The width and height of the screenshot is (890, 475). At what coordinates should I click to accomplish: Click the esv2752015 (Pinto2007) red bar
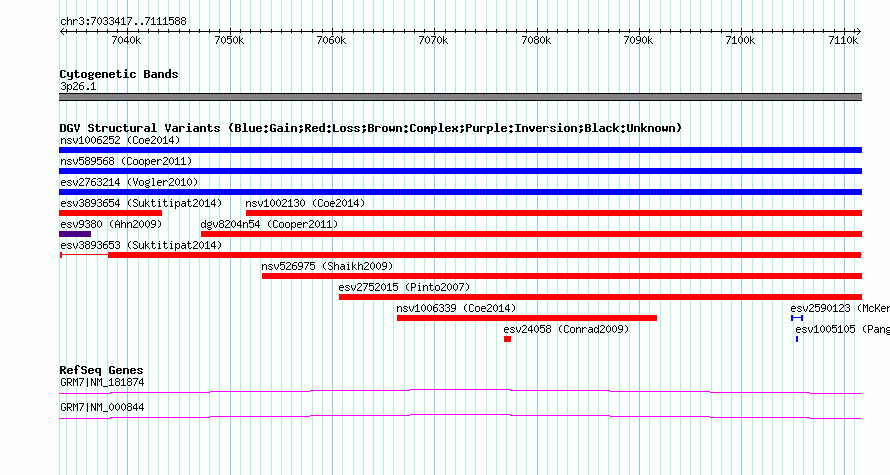click(601, 297)
